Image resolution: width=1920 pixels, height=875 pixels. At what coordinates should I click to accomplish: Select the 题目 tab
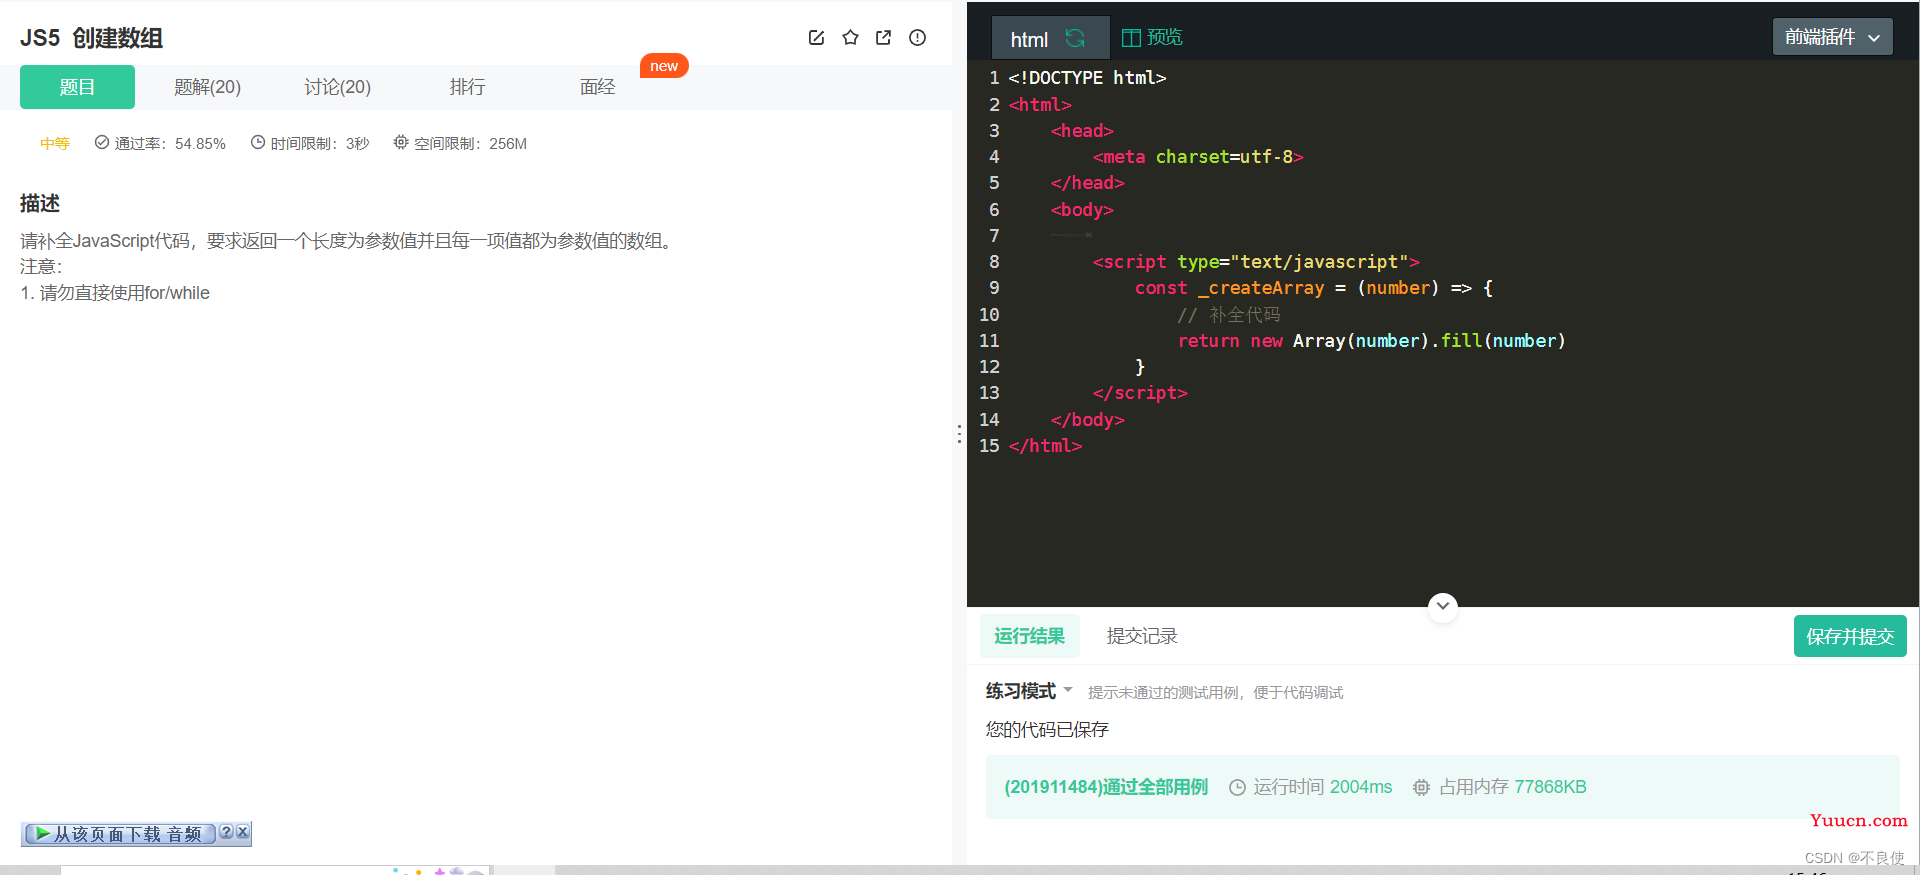tap(77, 87)
